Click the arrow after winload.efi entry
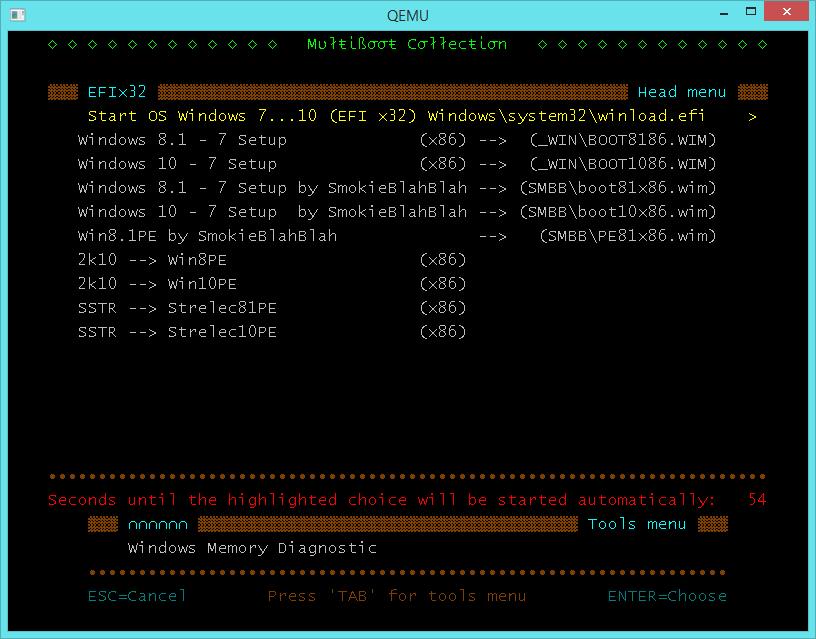 pyautogui.click(x=752, y=116)
